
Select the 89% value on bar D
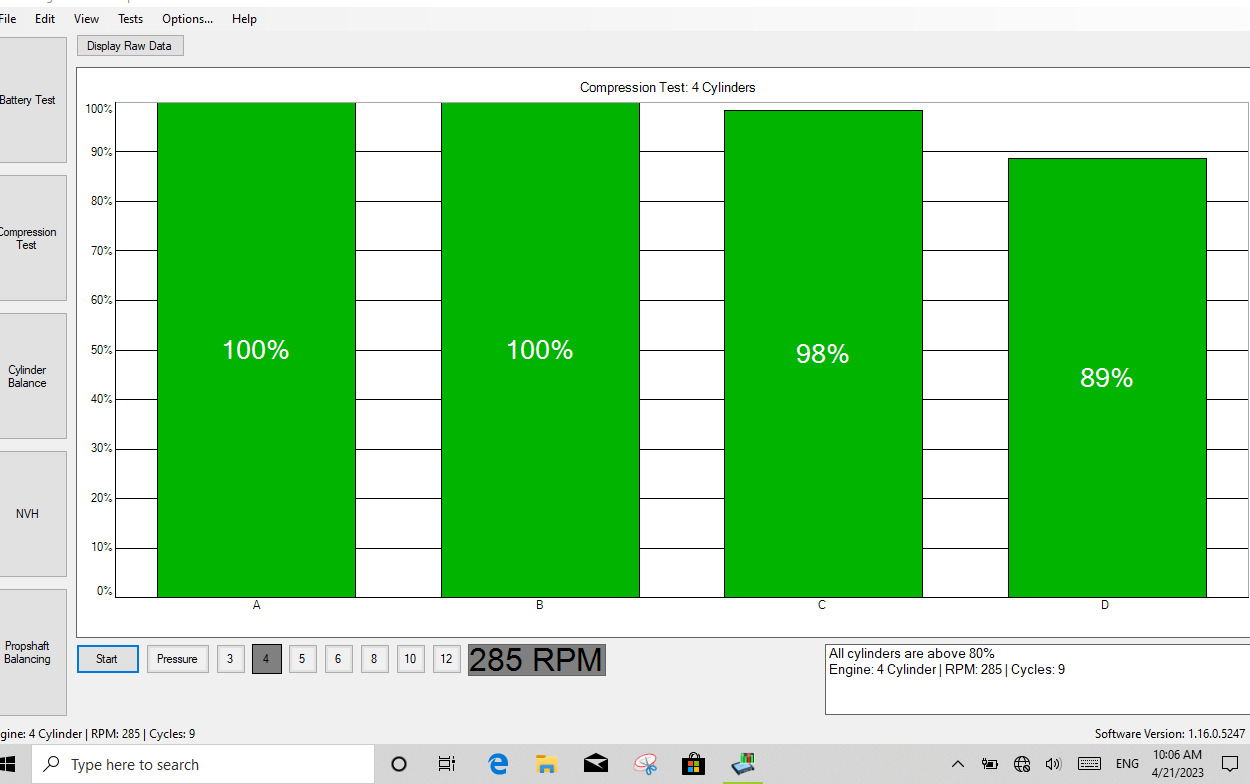pyautogui.click(x=1107, y=378)
